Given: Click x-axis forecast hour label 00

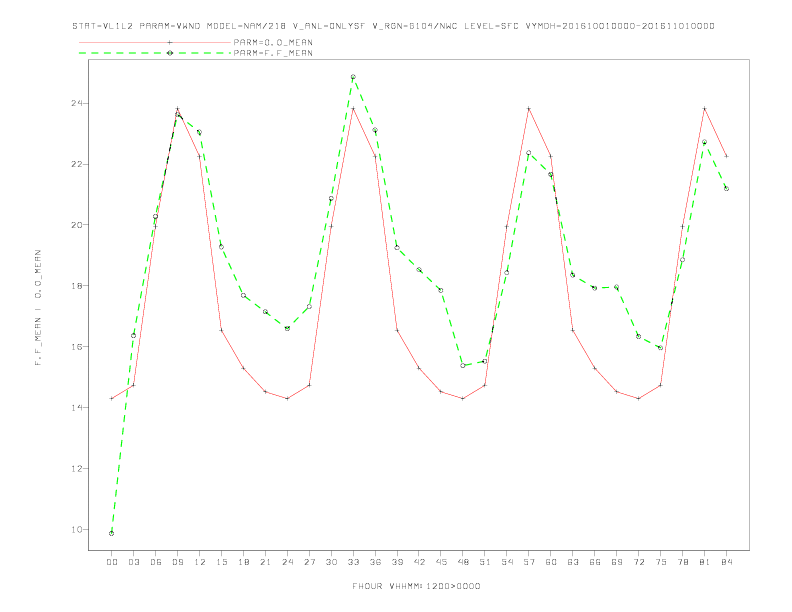Looking at the screenshot, I should point(112,562).
